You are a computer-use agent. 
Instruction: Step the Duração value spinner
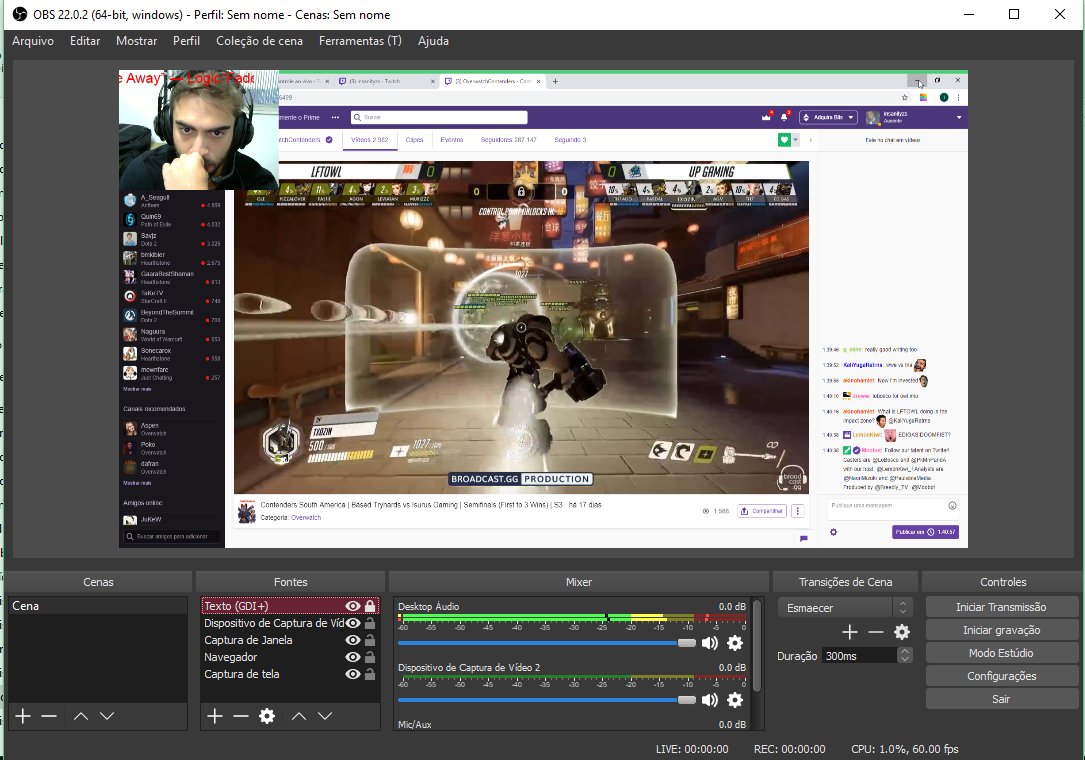(x=904, y=655)
